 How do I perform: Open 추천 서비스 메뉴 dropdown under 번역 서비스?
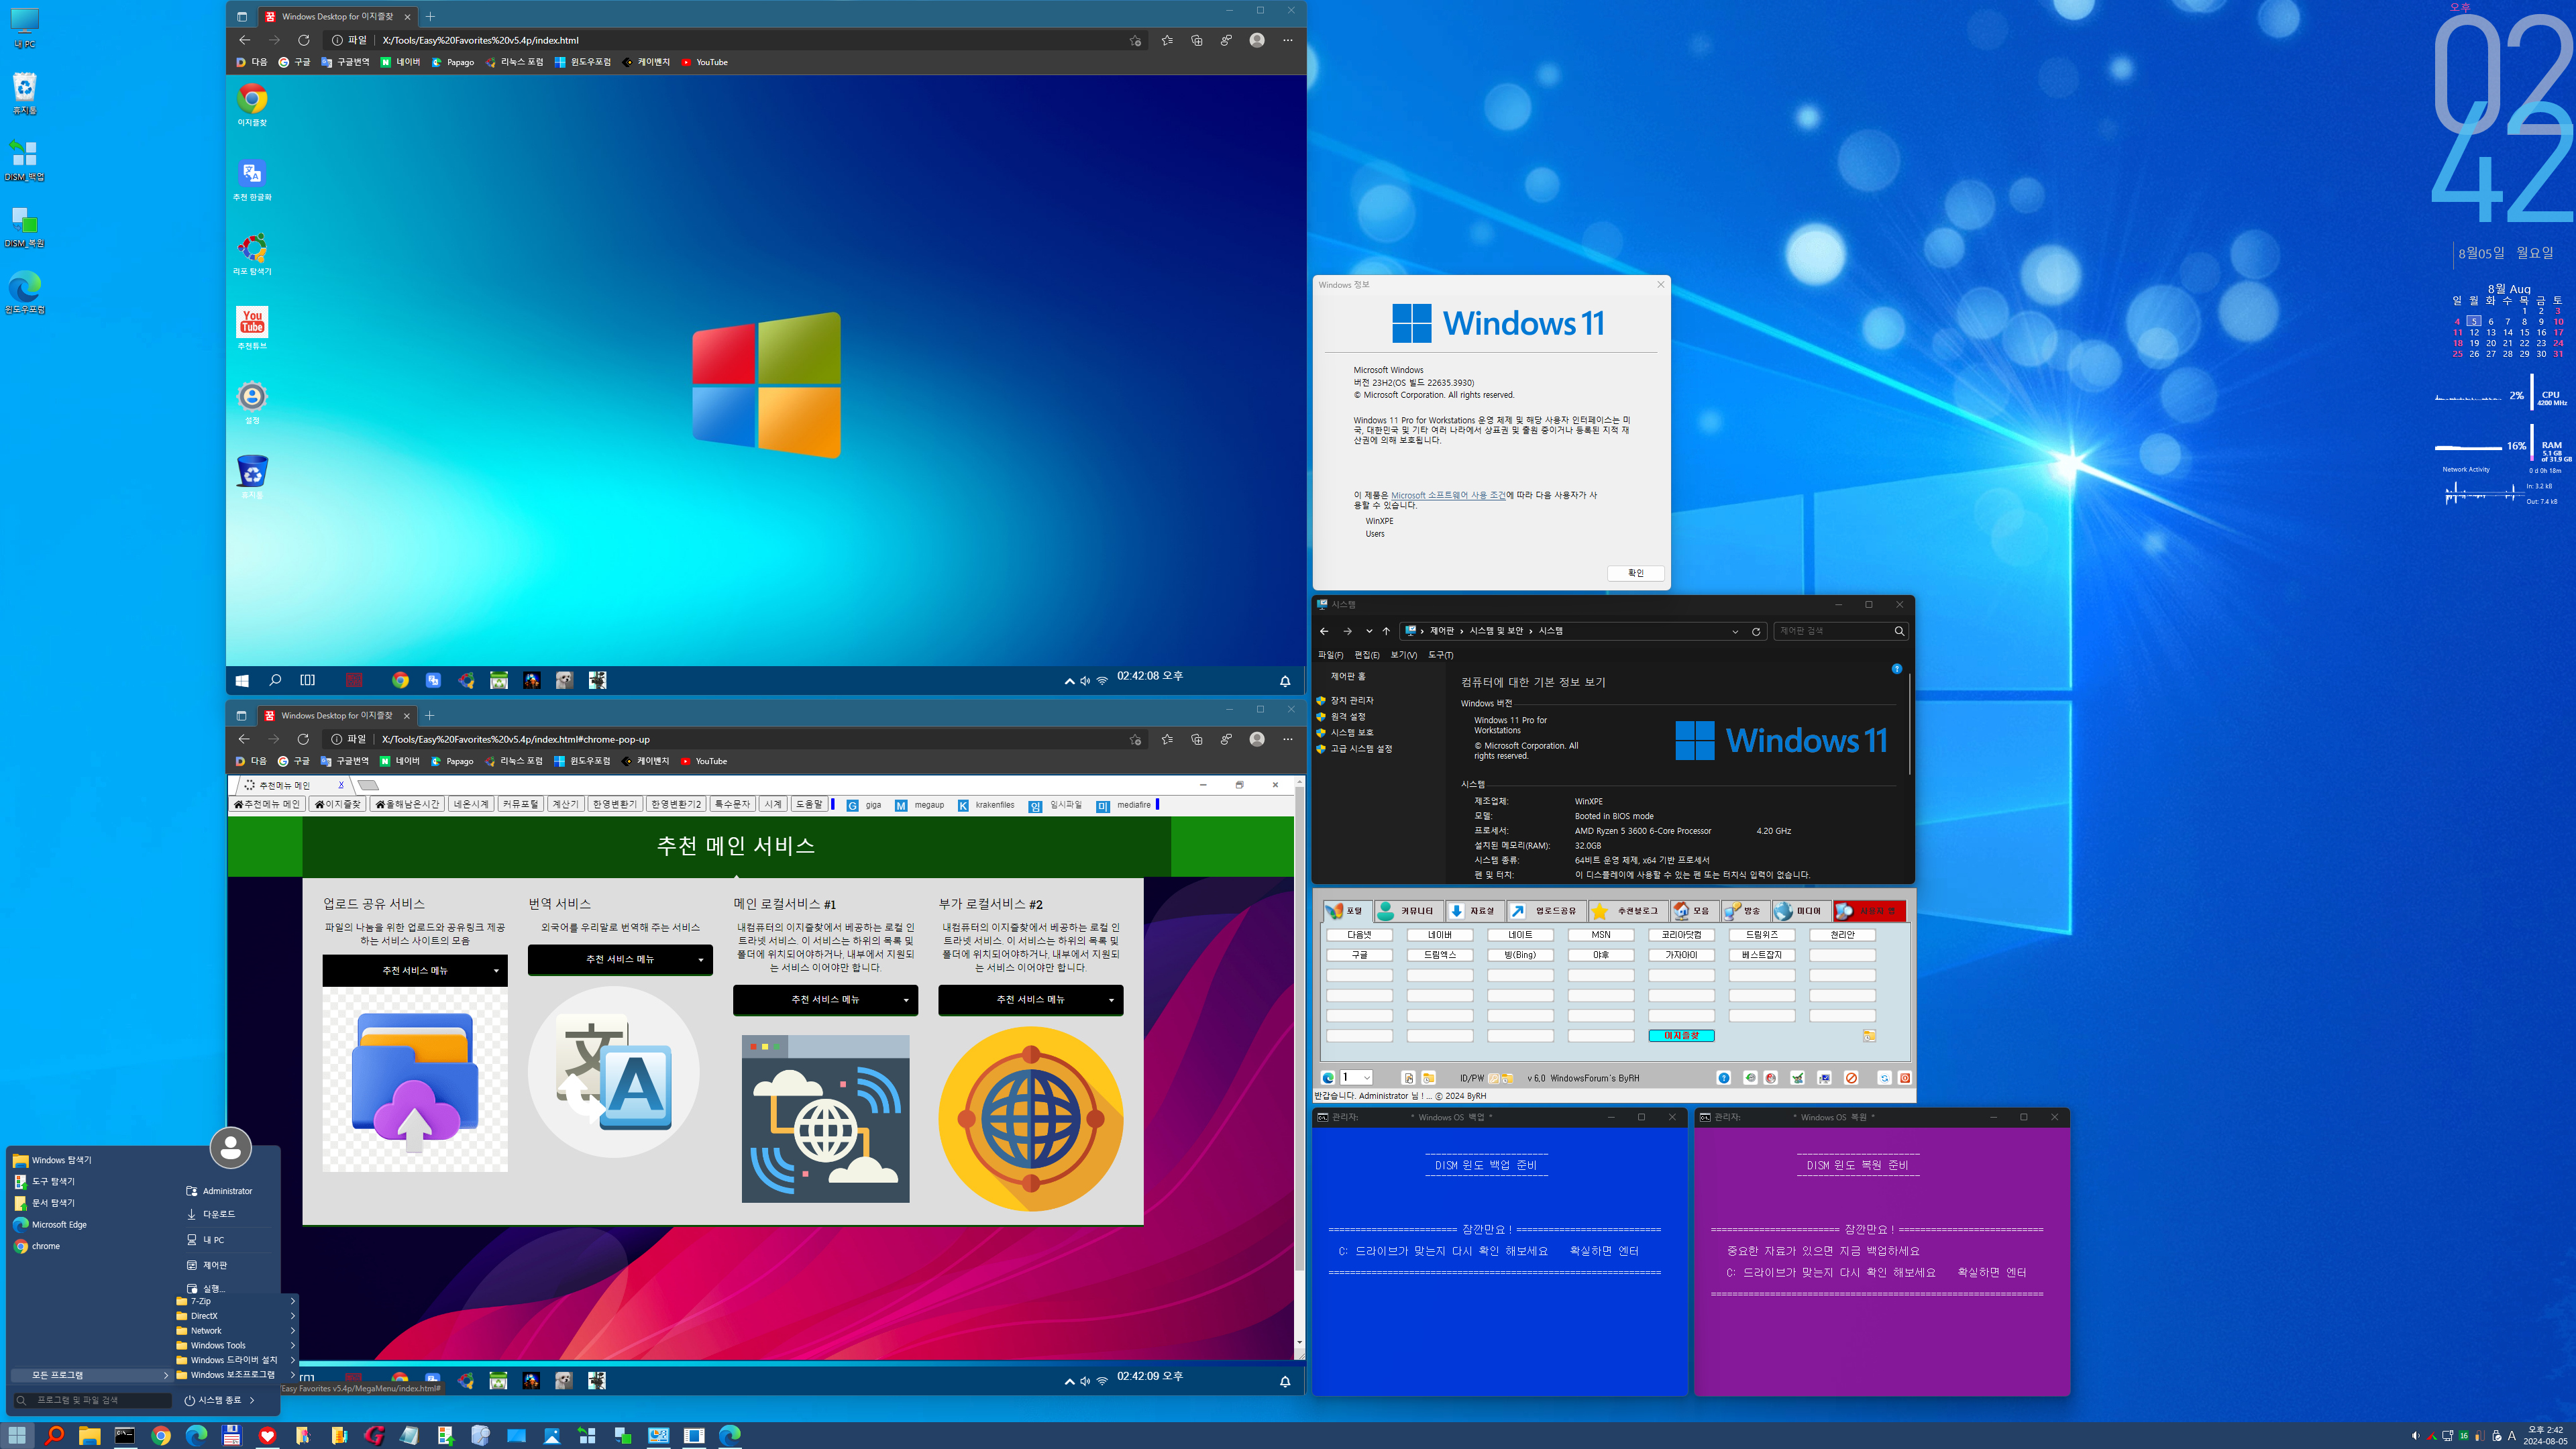(x=620, y=959)
